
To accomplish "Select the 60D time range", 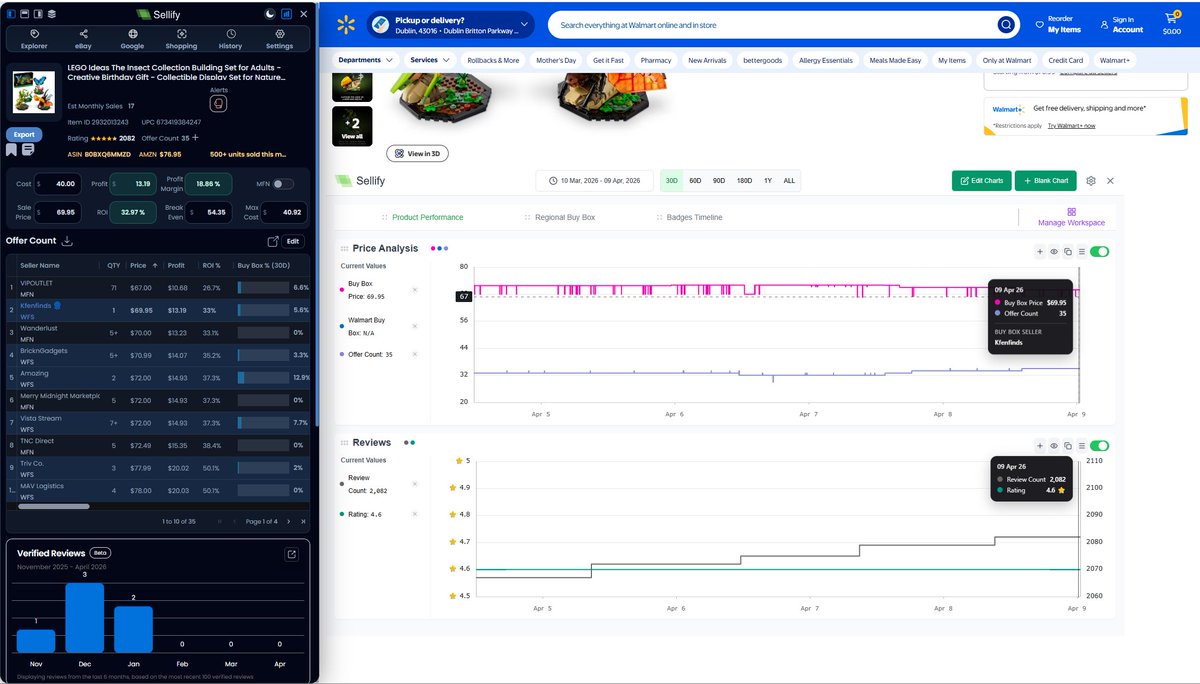I will point(695,181).
